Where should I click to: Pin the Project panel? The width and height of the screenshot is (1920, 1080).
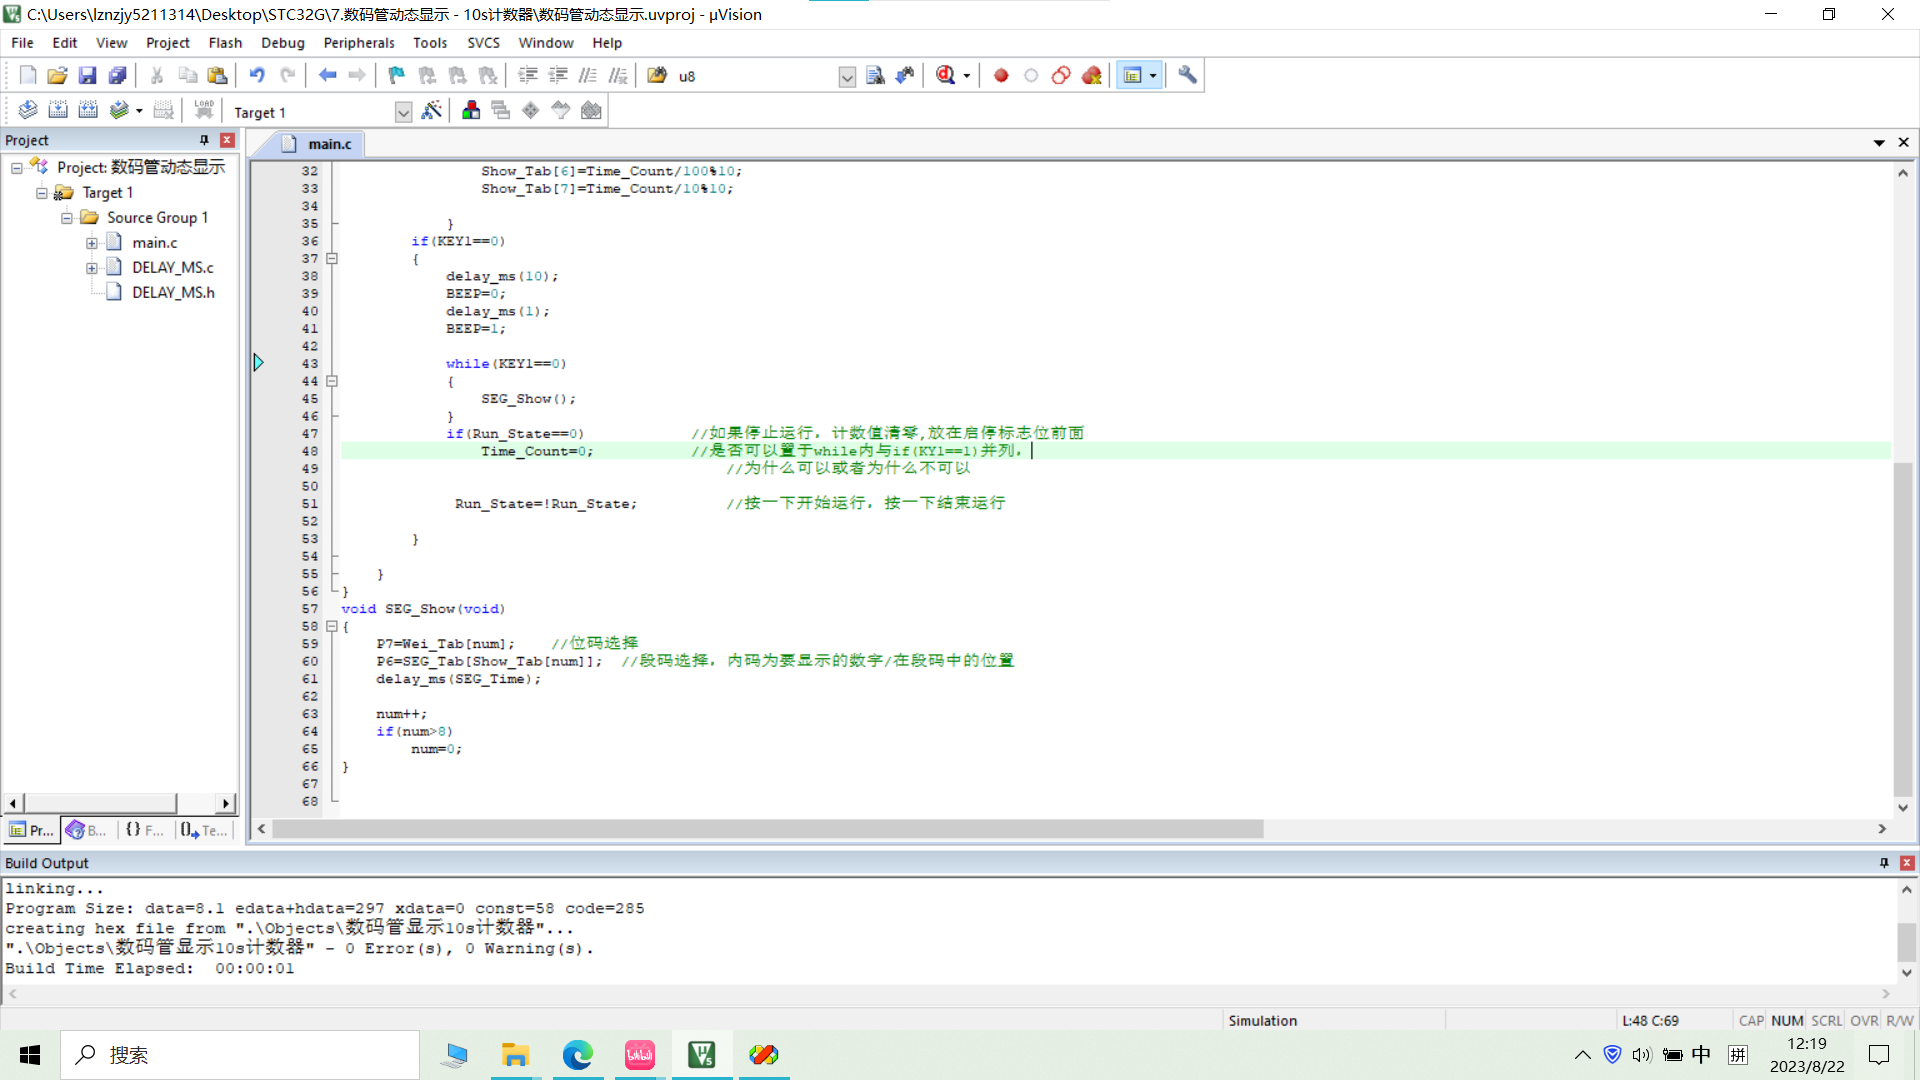click(x=204, y=140)
